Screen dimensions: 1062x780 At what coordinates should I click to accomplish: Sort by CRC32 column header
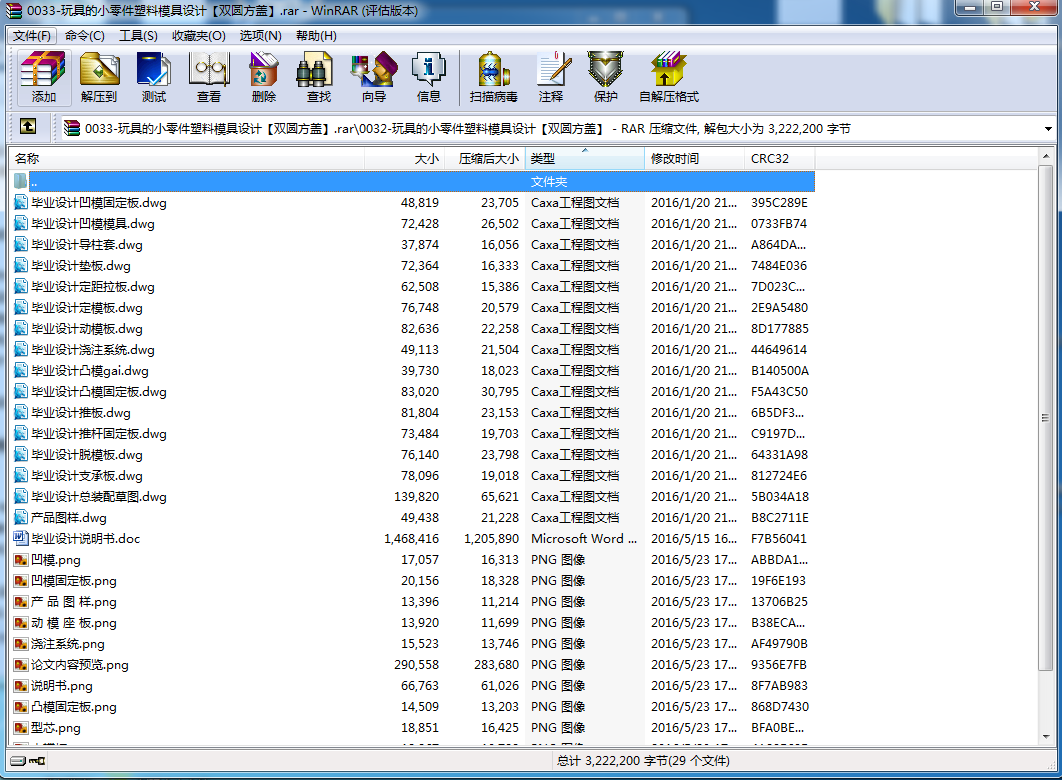click(x=780, y=158)
